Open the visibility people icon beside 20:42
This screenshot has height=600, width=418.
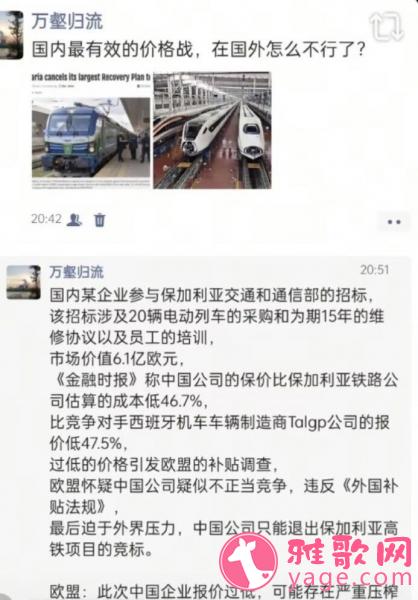tap(74, 219)
